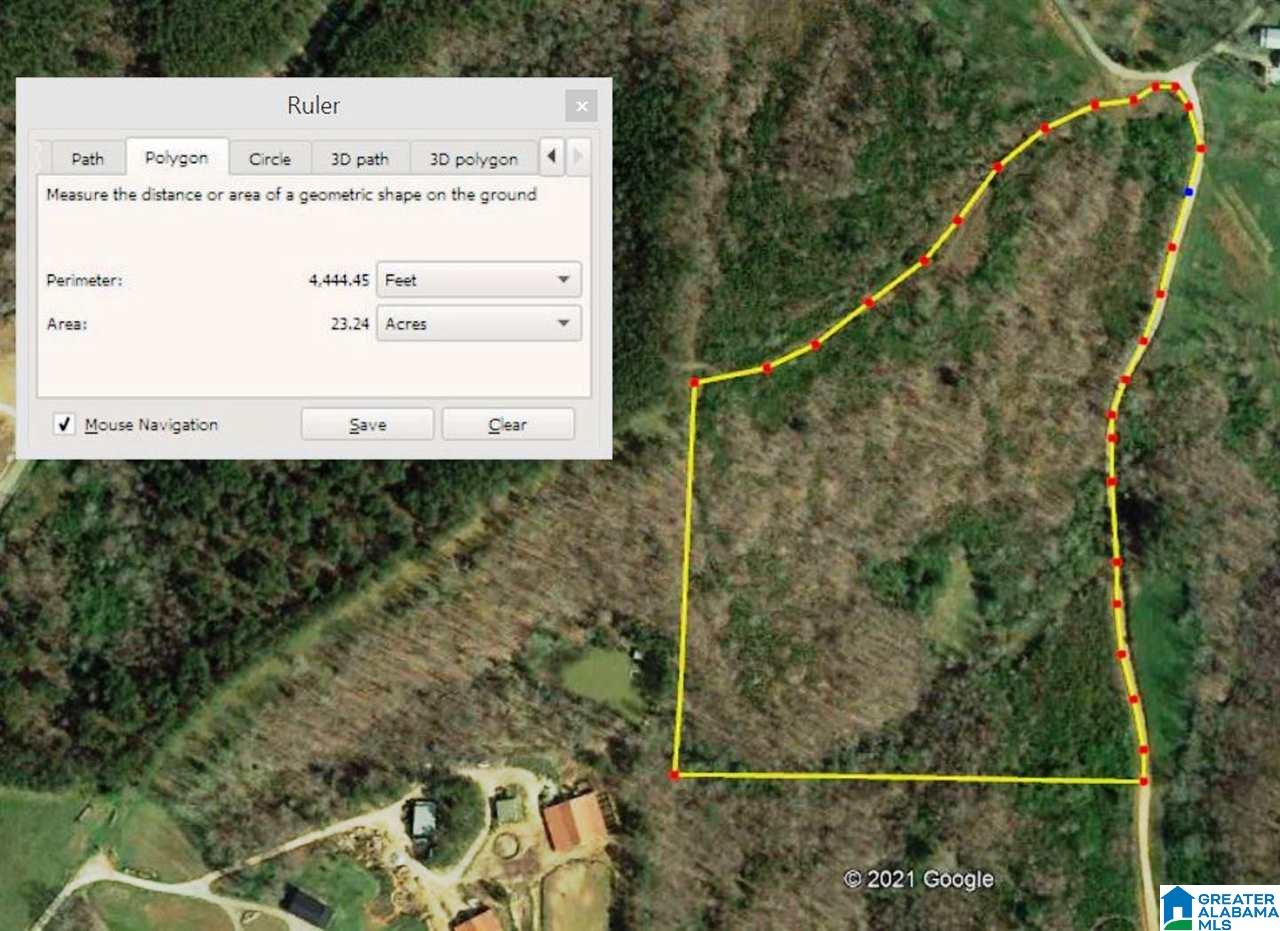Screen dimensions: 1280x931
Task: Click the 2021 Google copyright text
Action: coord(919,879)
